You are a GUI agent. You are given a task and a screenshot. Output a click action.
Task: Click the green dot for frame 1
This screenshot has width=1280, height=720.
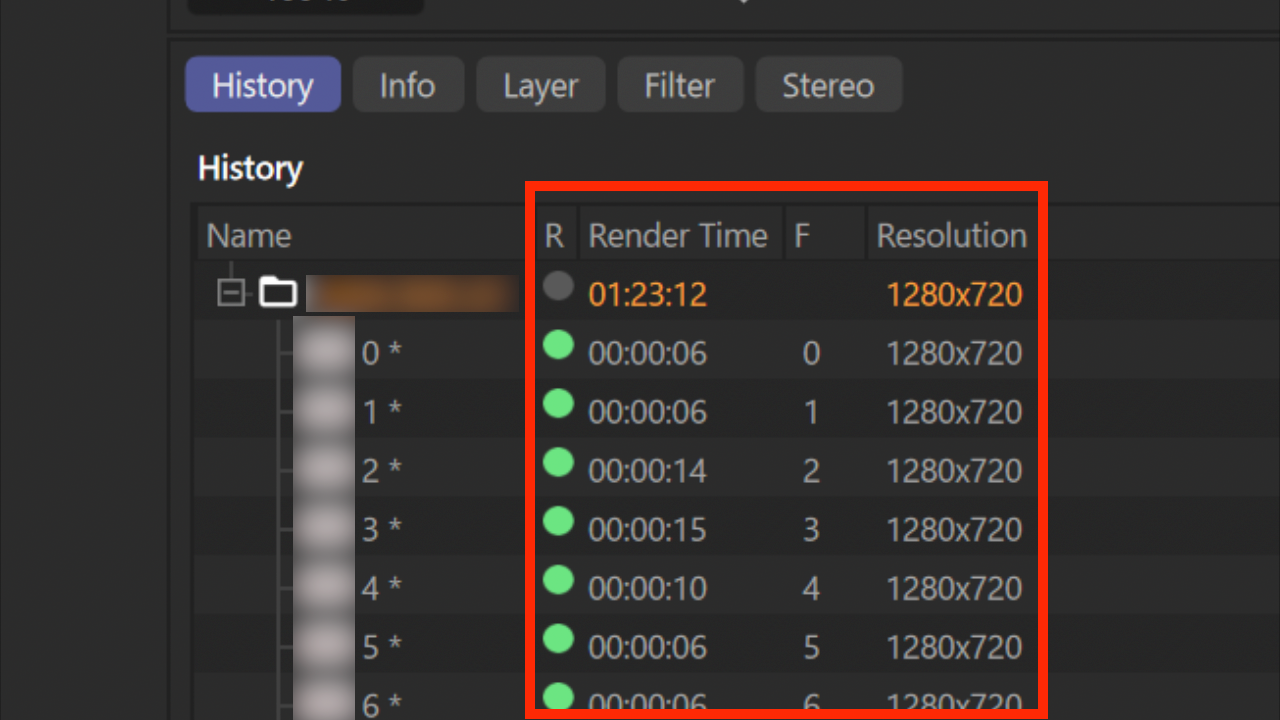point(558,404)
